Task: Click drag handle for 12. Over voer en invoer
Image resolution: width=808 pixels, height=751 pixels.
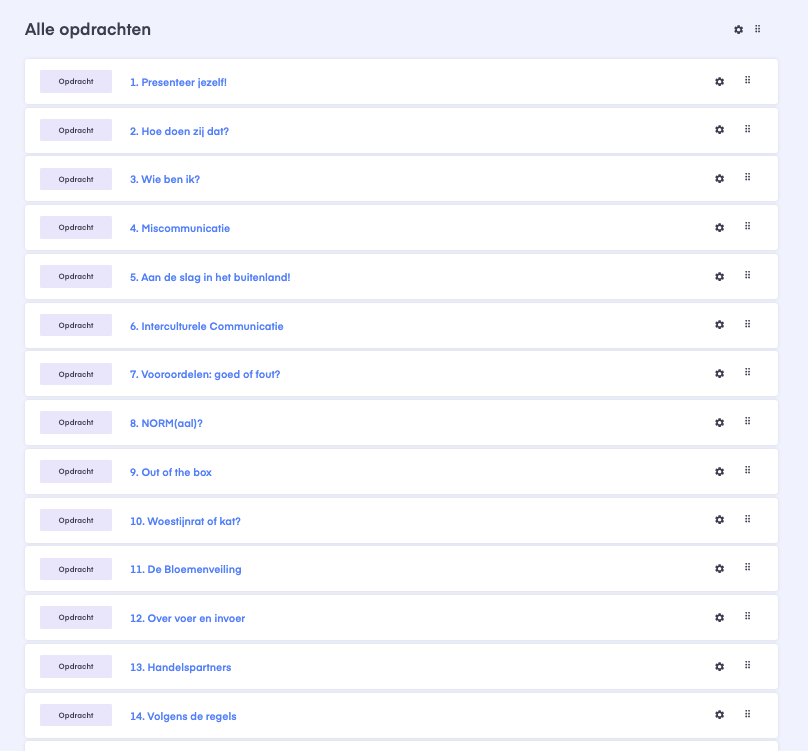Action: (x=747, y=616)
